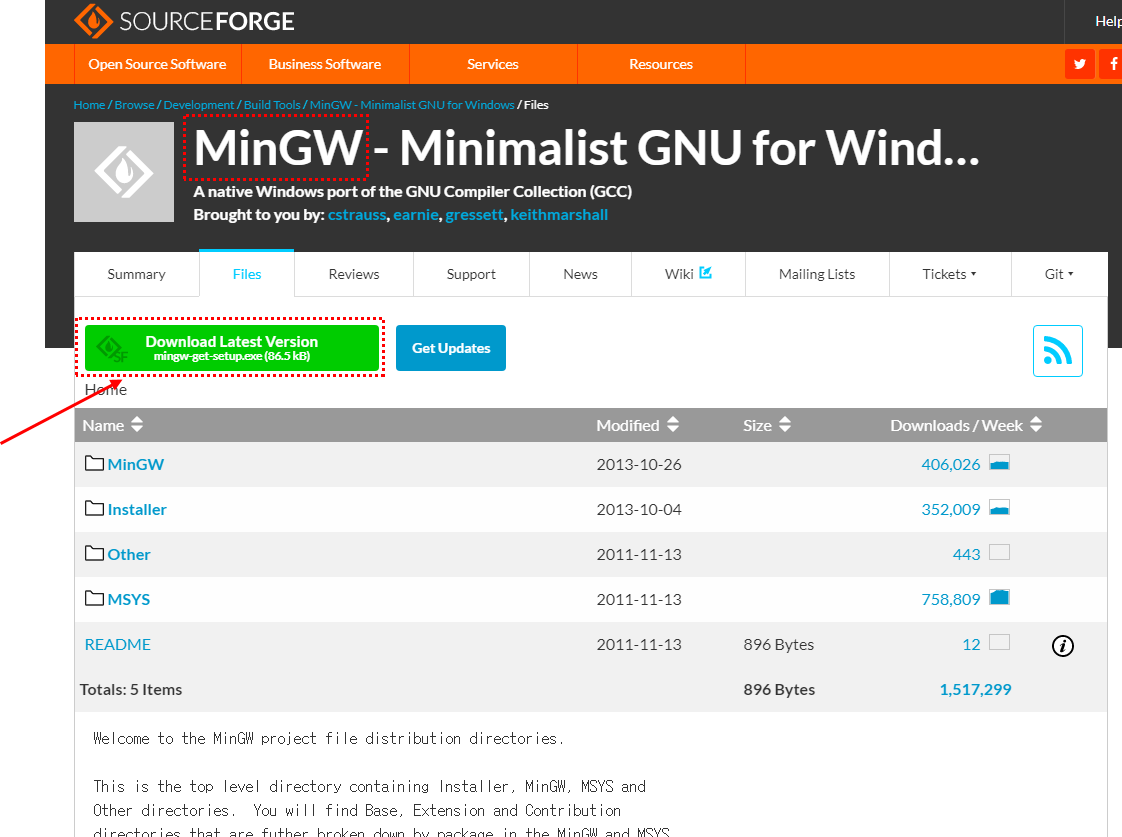The height and width of the screenshot is (837, 1122).
Task: Open the MinGW folder link
Action: (136, 464)
